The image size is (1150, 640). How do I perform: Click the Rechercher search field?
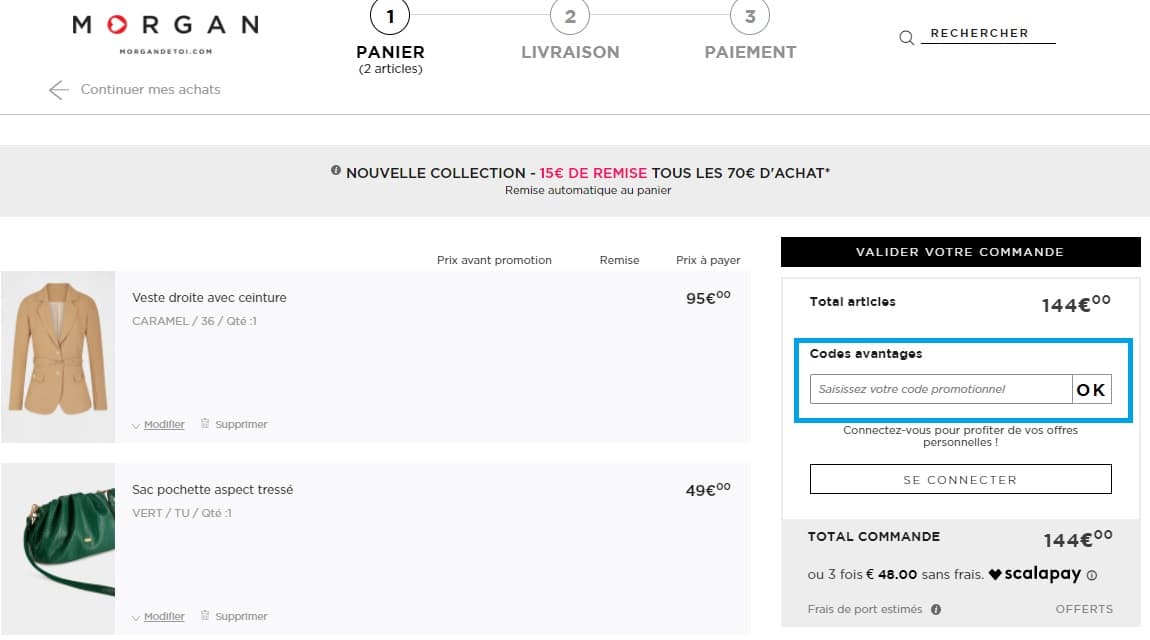pos(987,34)
